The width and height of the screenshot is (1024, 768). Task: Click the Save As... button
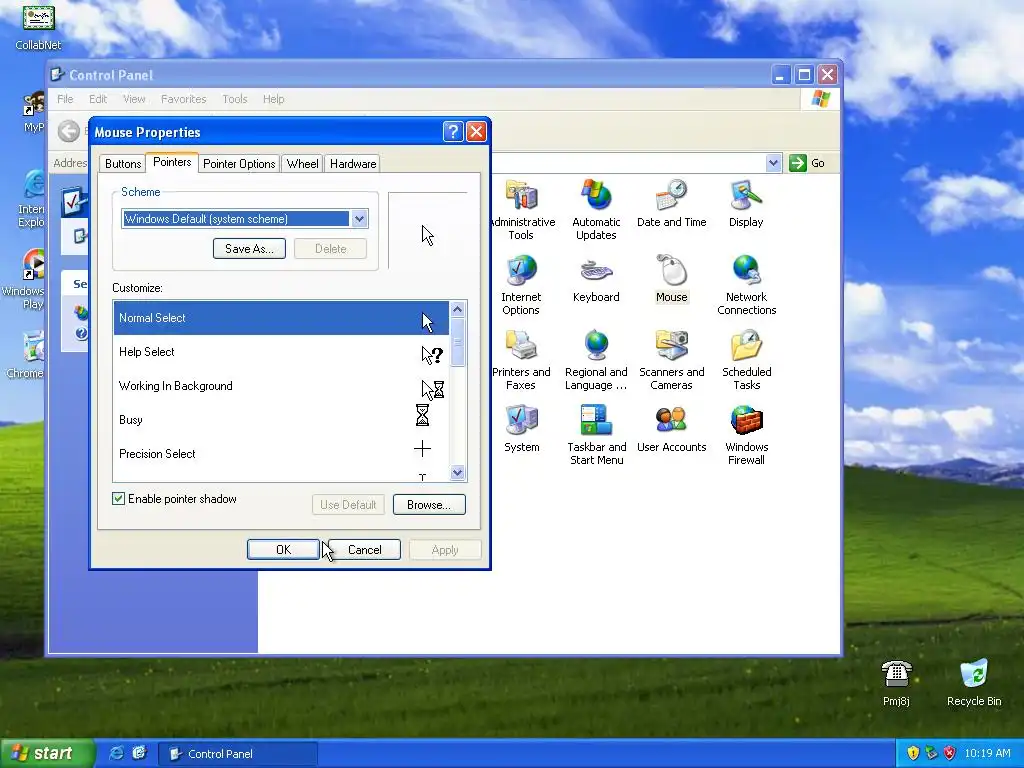tap(249, 249)
